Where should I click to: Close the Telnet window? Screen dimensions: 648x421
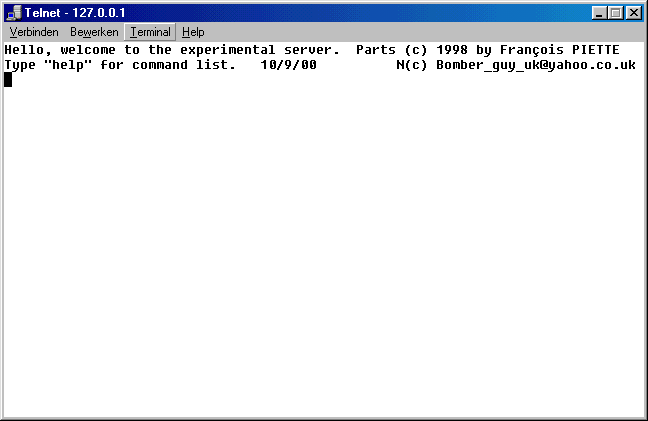point(633,13)
